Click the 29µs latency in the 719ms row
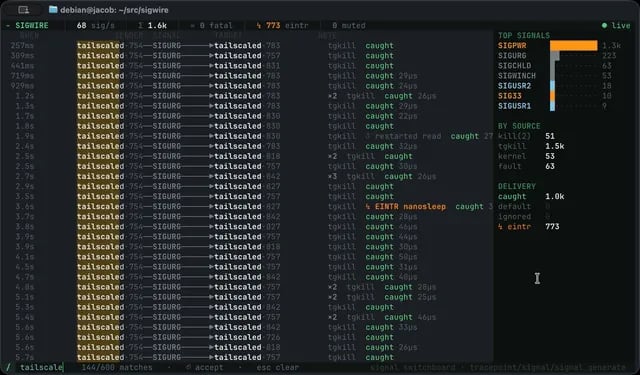Screen dimensions: 640x375 (x=408, y=75)
